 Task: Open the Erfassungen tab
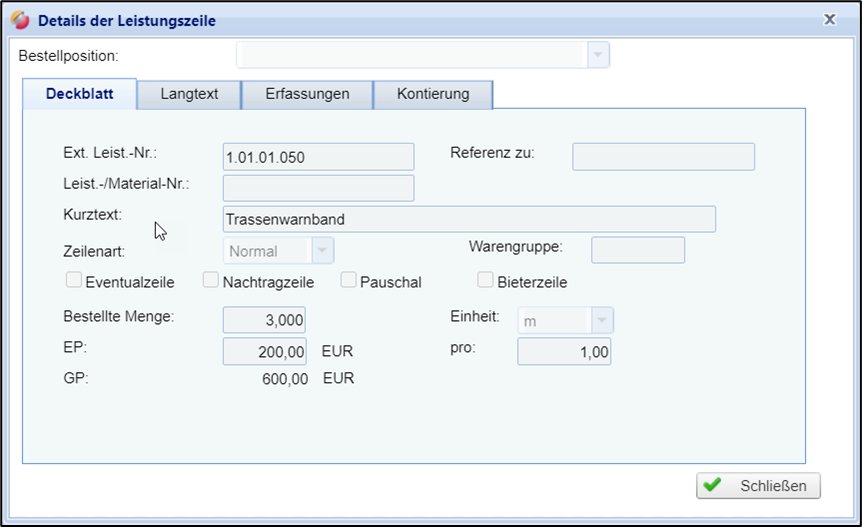pyautogui.click(x=307, y=95)
